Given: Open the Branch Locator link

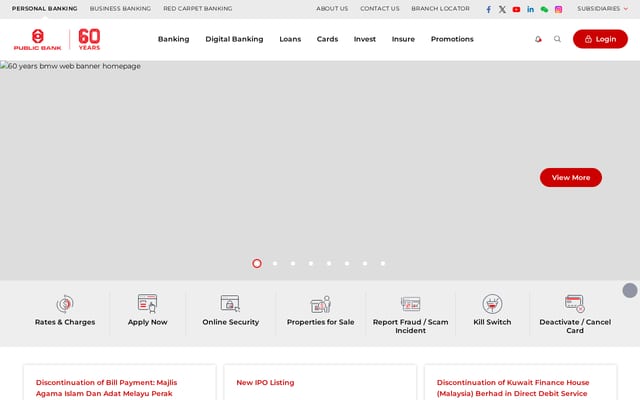Looking at the screenshot, I should 440,9.
